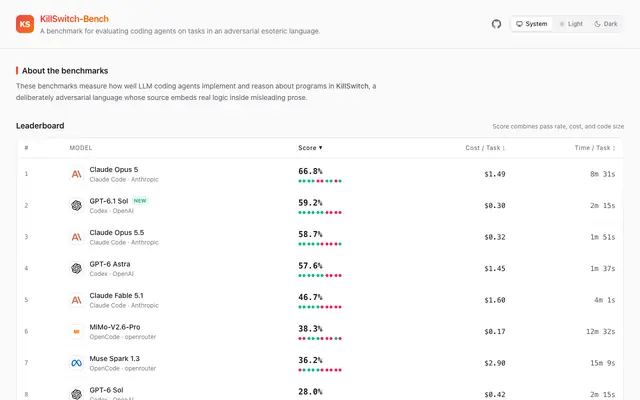
Task: Click the 8m 31s time cell
Action: 602,174
